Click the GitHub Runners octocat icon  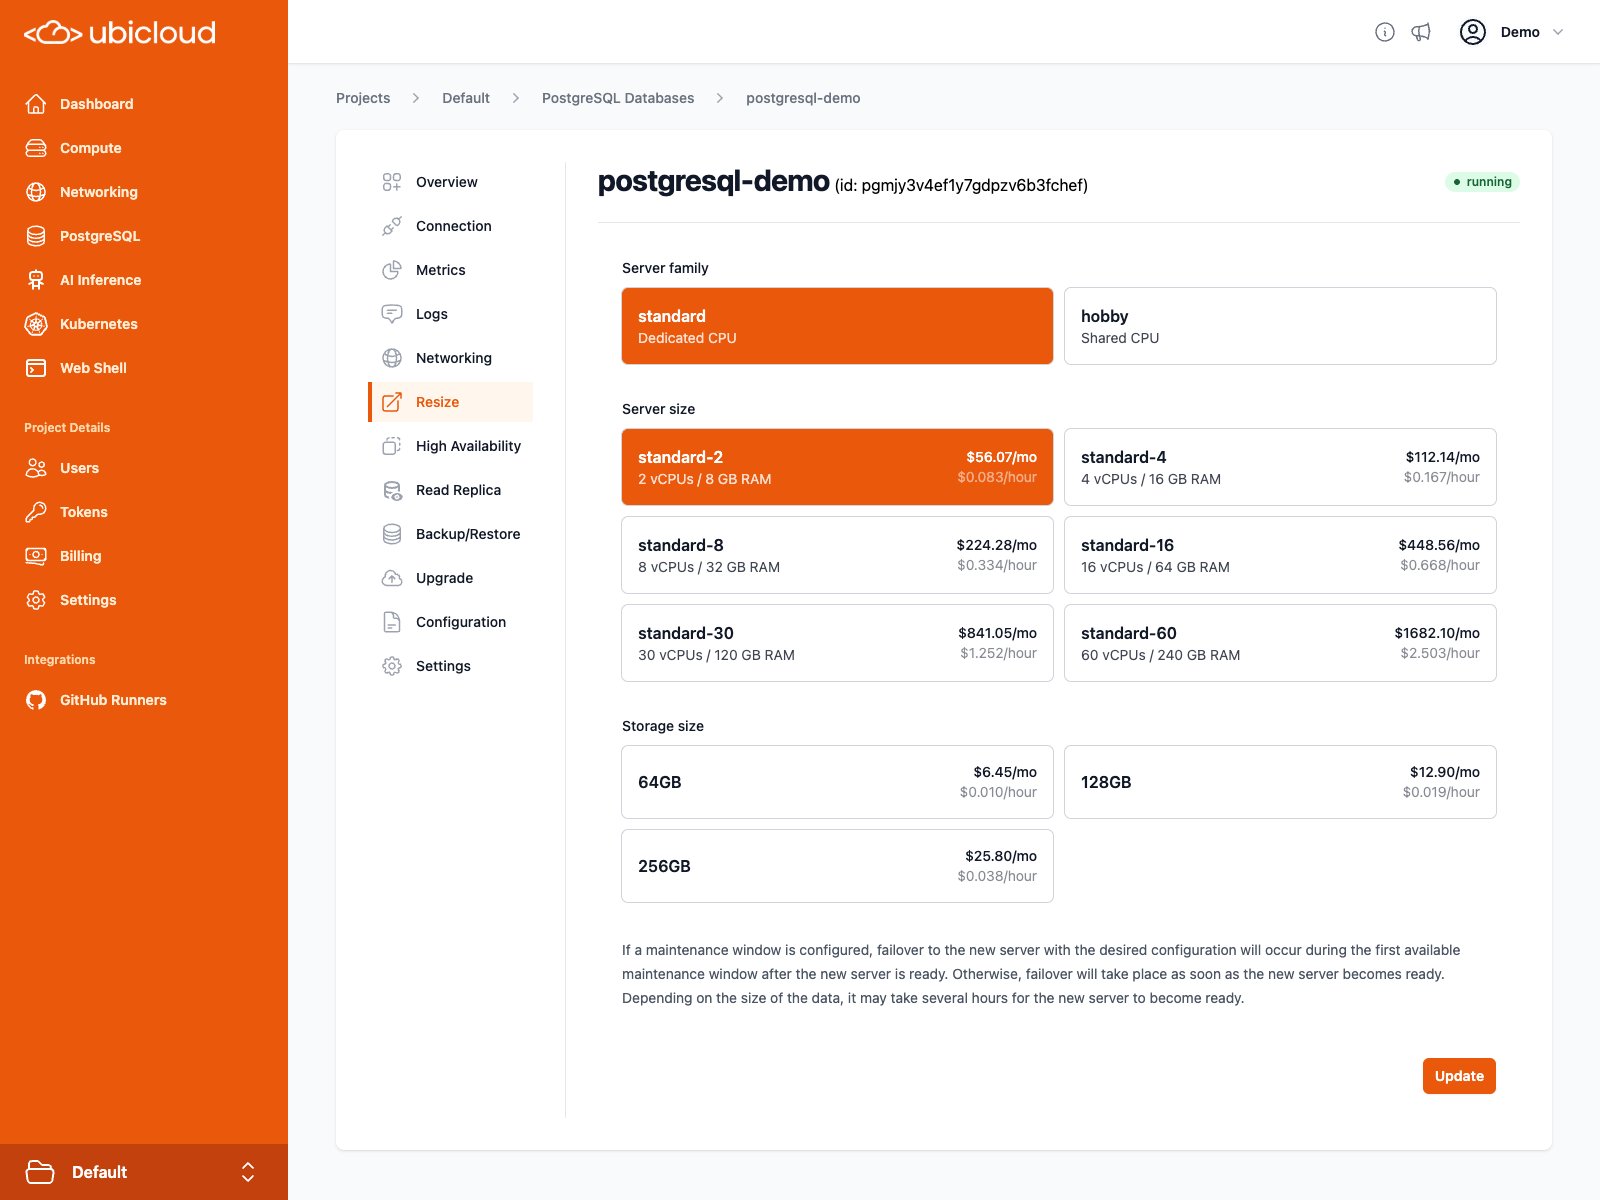point(36,700)
